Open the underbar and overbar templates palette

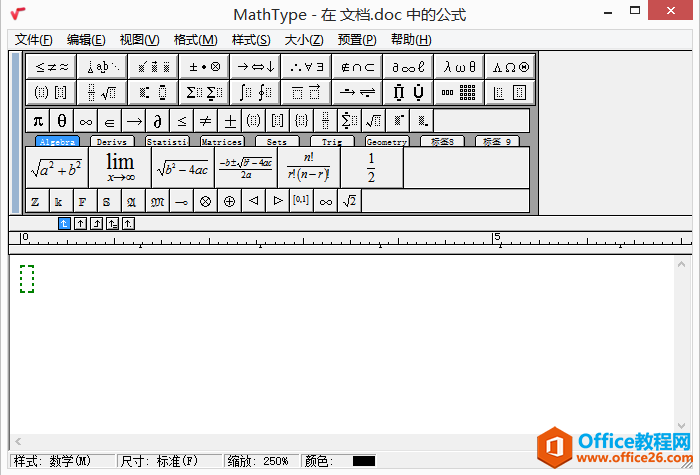point(306,92)
